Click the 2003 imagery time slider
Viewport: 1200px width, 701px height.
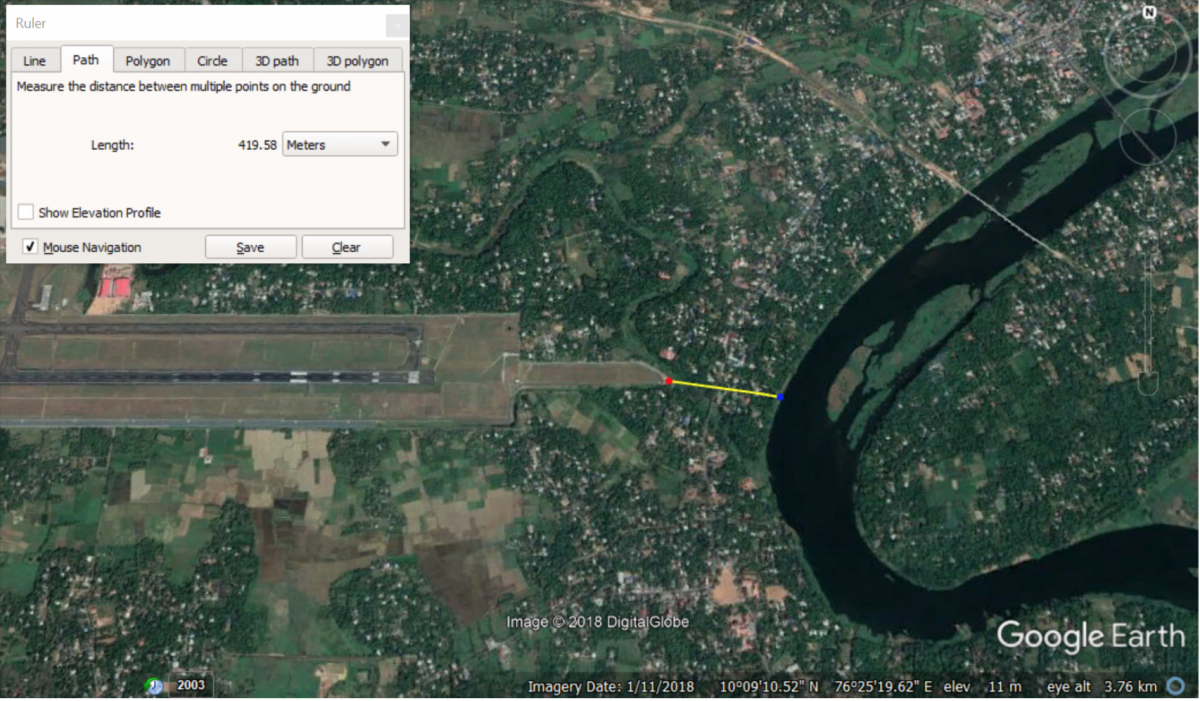(190, 684)
